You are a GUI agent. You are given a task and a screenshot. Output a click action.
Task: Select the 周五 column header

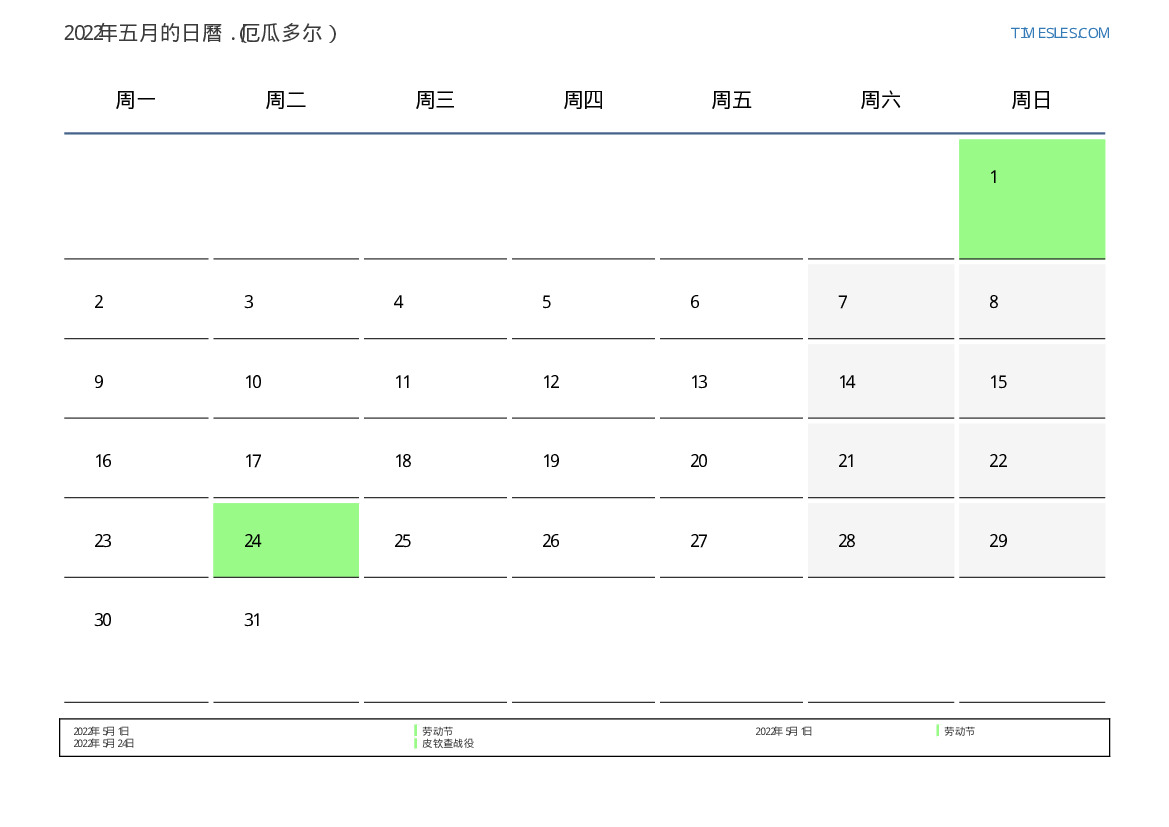(731, 99)
